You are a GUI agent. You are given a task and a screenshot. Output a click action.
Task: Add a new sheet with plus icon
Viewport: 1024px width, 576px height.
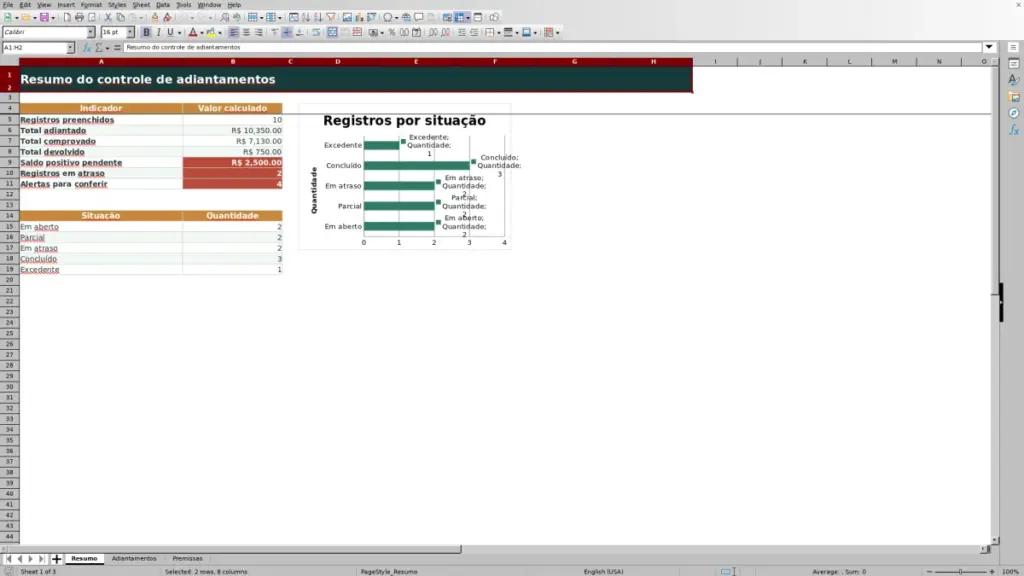[x=56, y=559]
